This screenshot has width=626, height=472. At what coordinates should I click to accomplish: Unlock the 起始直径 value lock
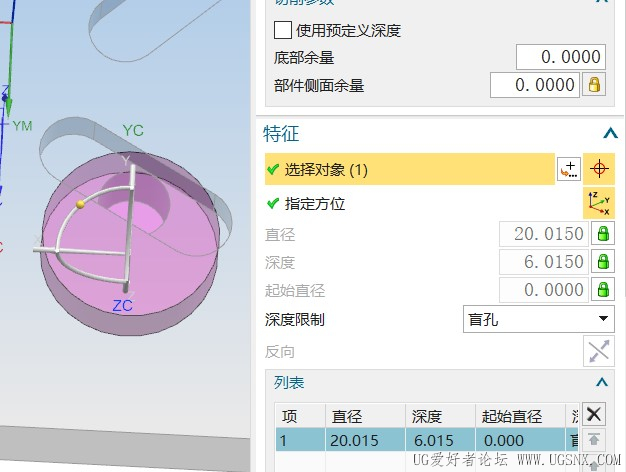coord(603,290)
